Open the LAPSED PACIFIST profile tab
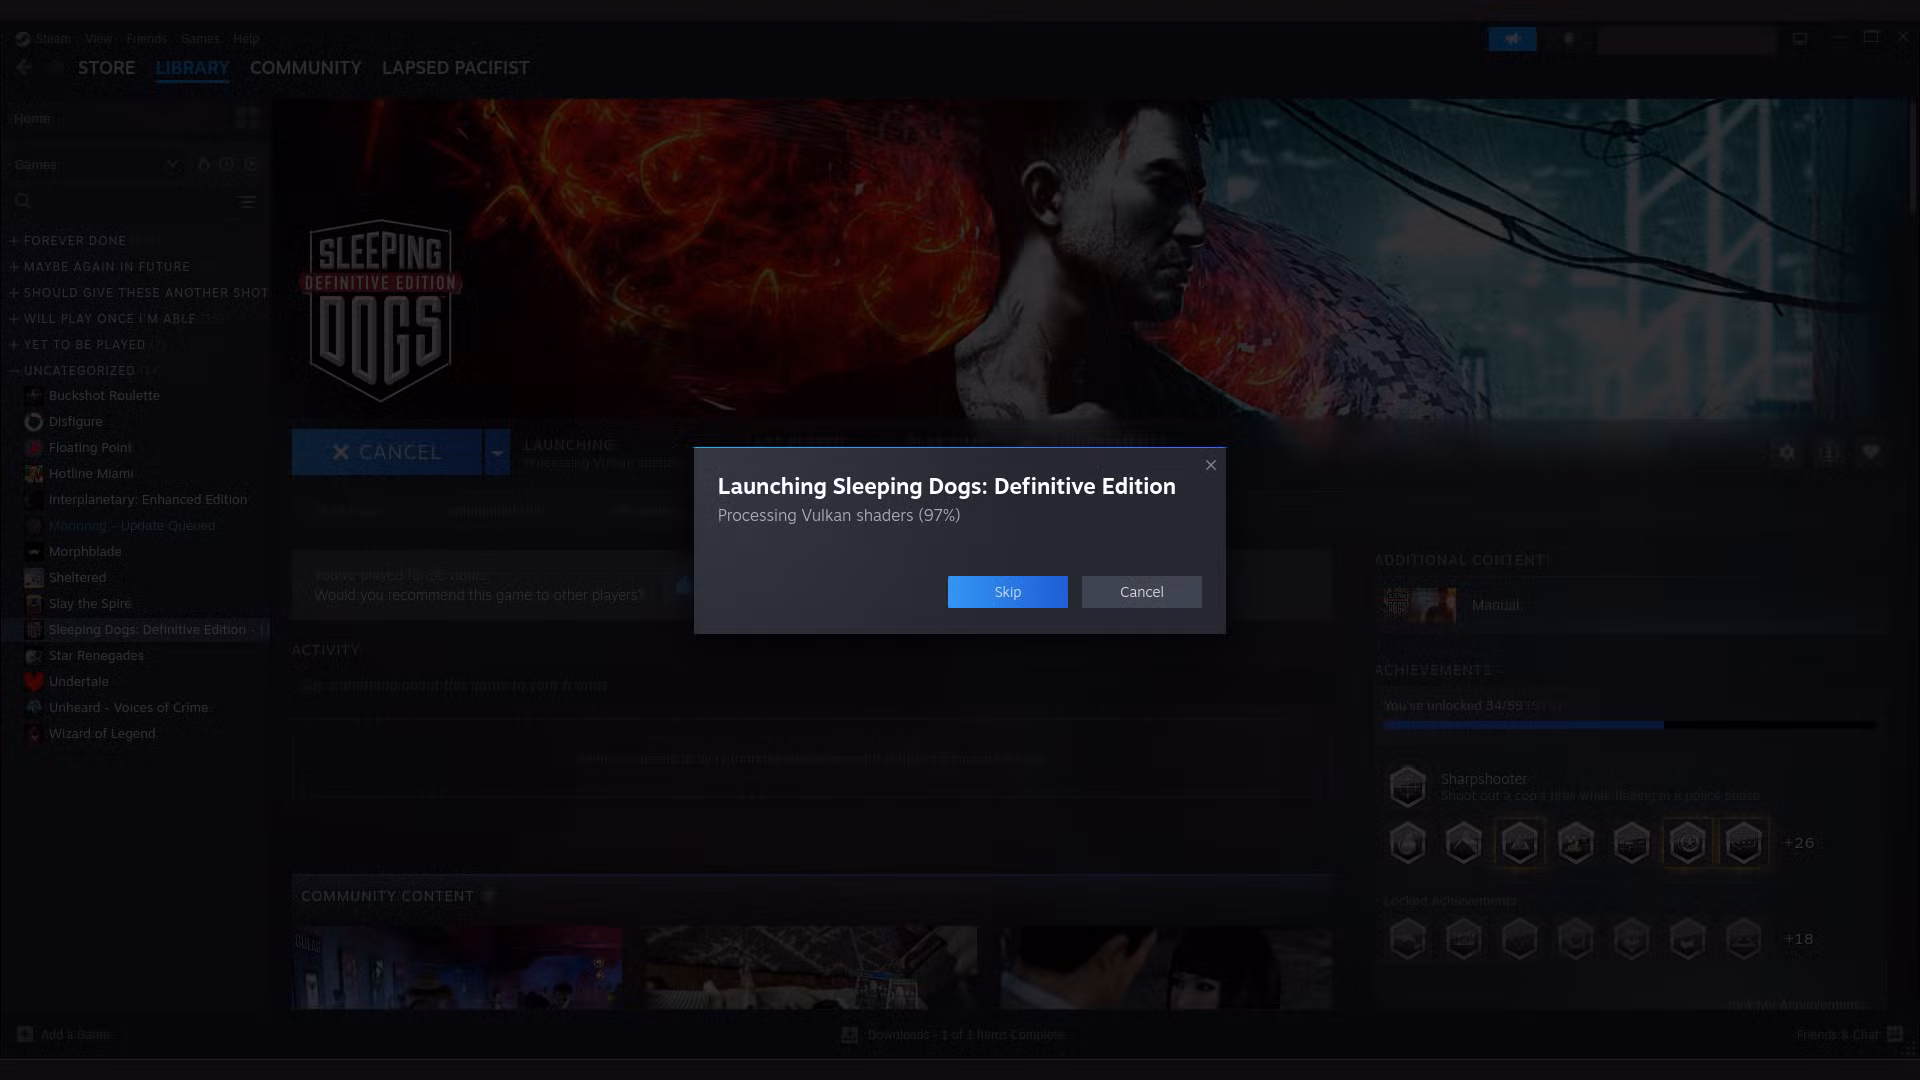The width and height of the screenshot is (1920, 1080). 455,68
